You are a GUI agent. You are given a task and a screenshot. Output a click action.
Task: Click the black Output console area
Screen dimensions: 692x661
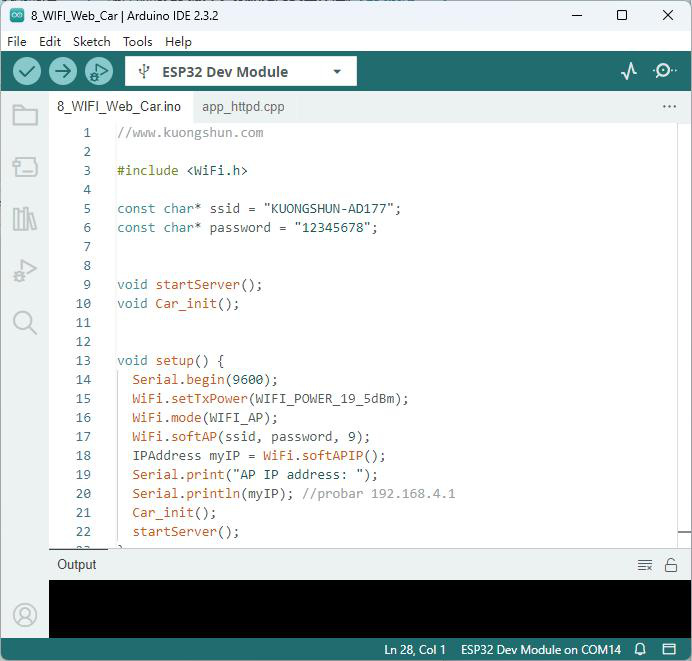370,609
